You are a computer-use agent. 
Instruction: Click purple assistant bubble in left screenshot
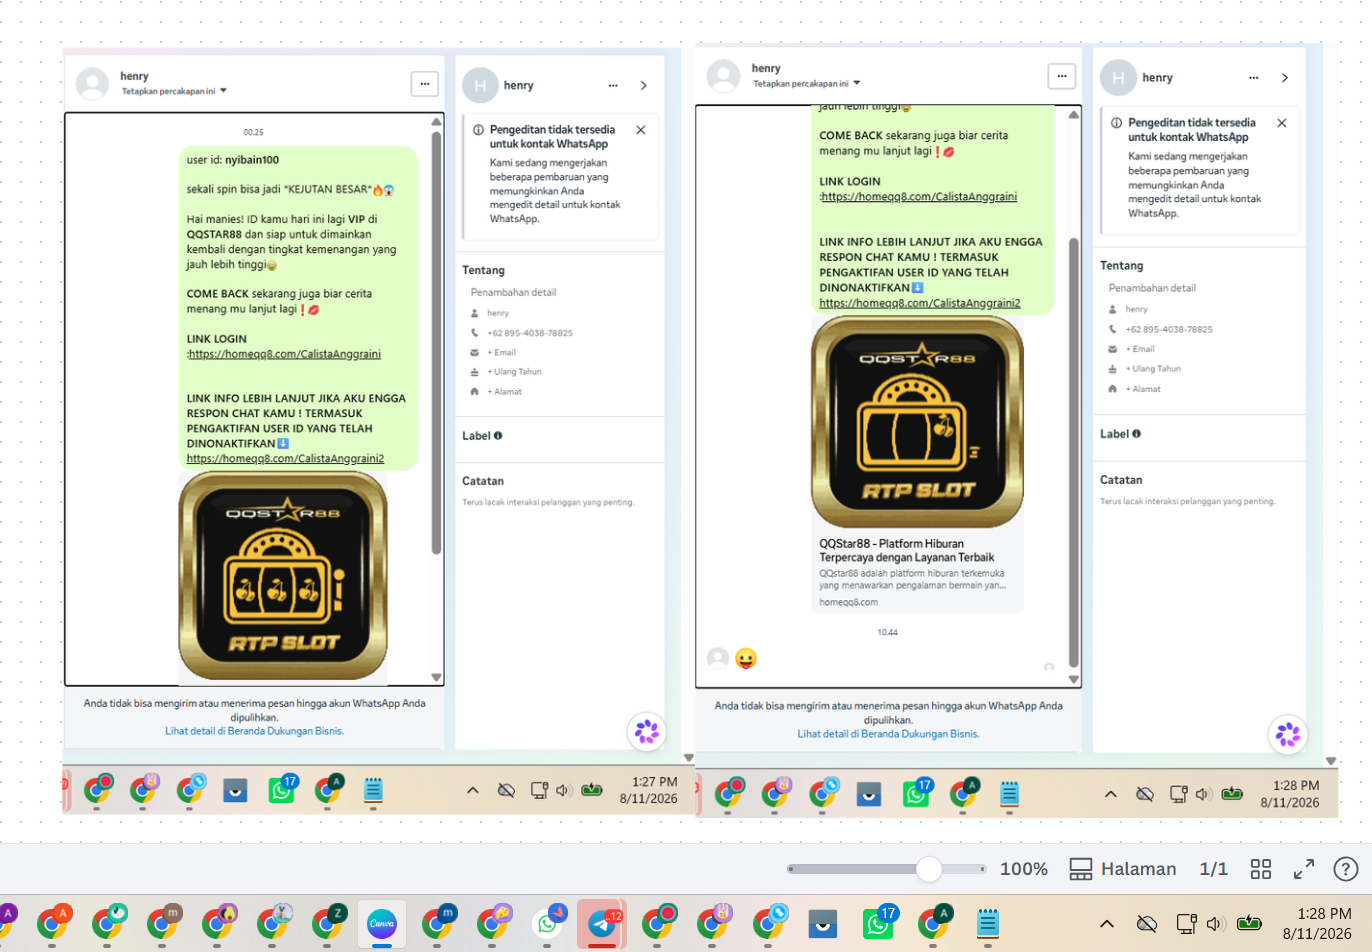click(x=646, y=732)
